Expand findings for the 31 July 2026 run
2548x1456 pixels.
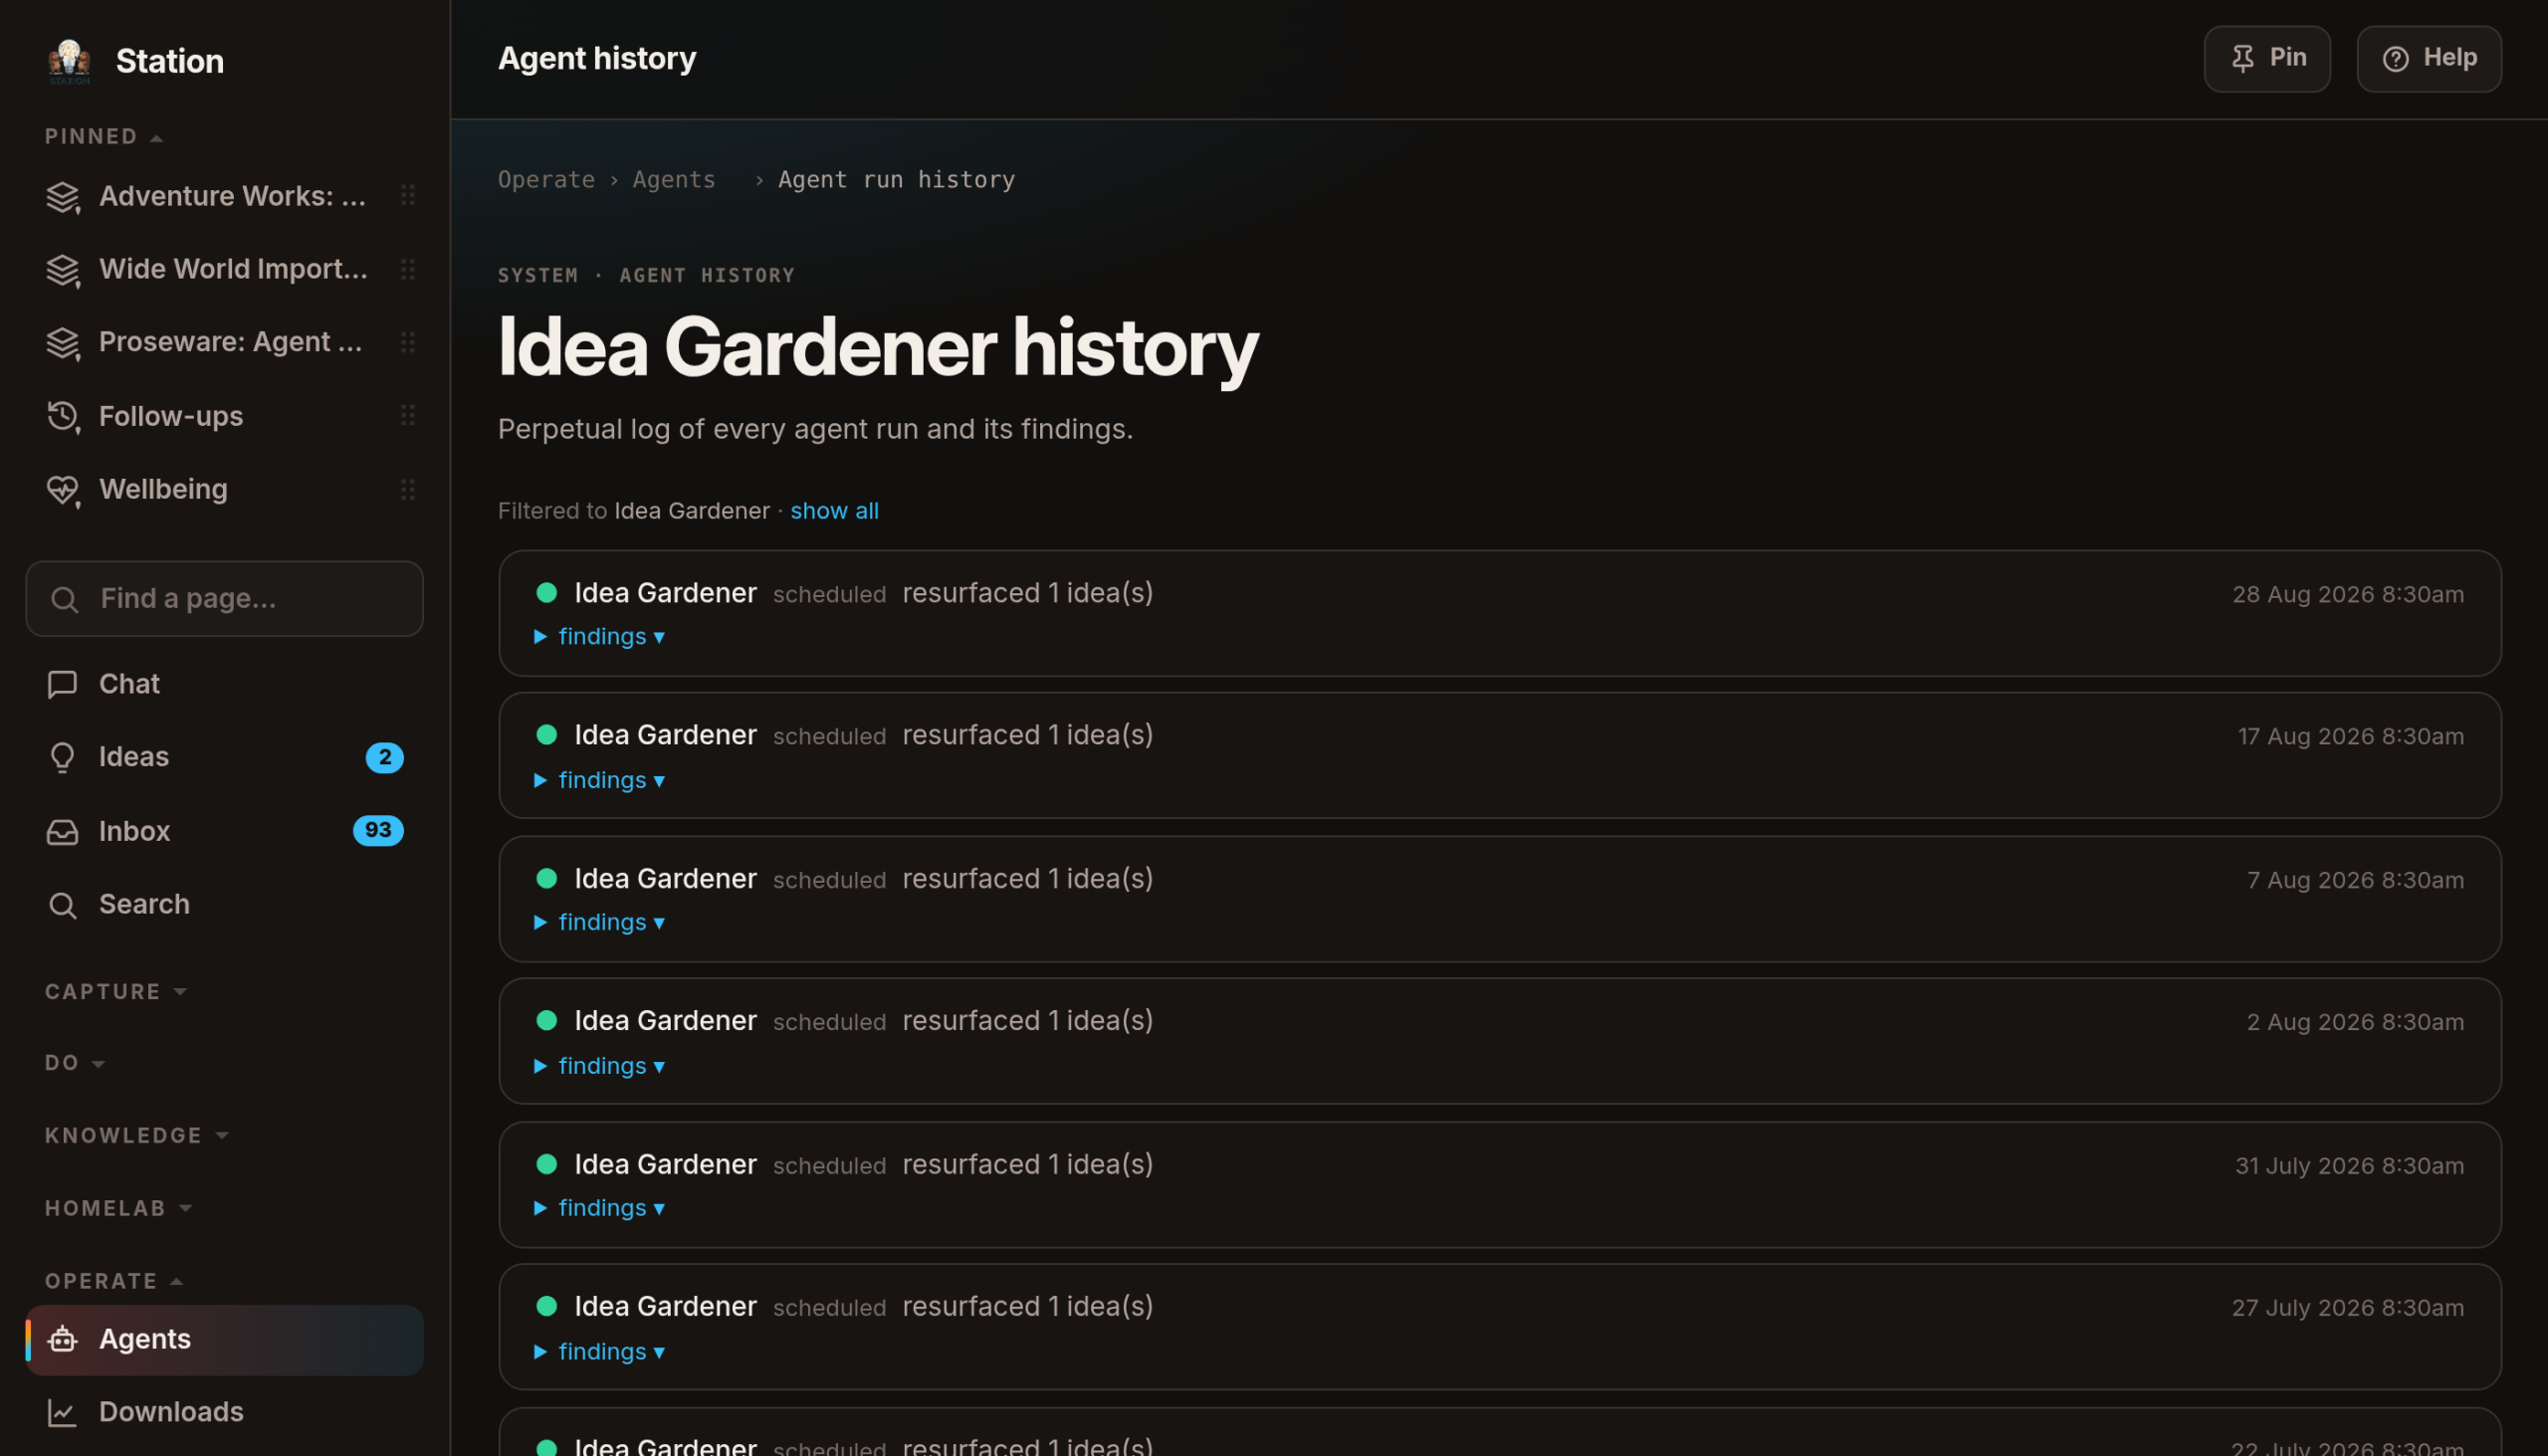pos(600,1208)
